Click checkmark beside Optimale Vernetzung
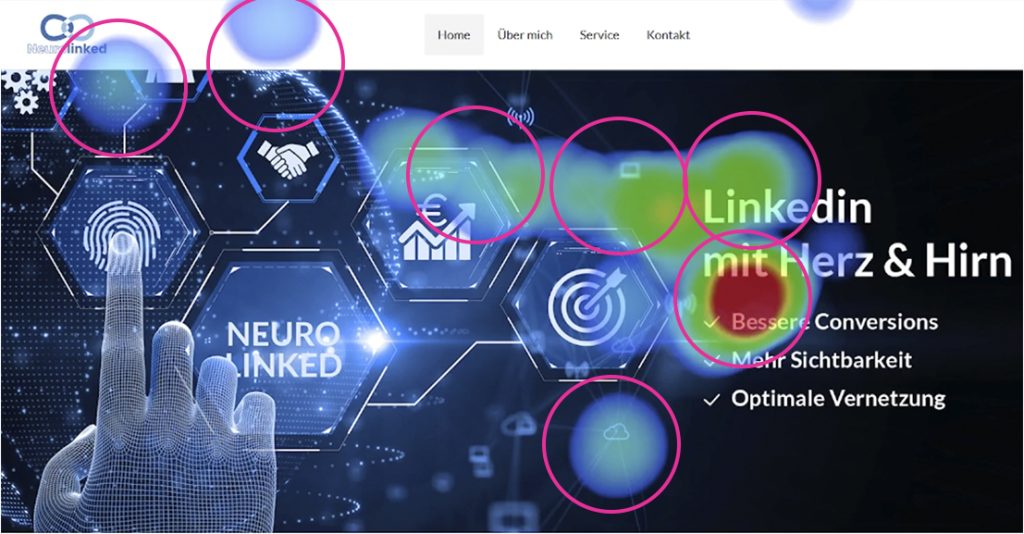 712,399
